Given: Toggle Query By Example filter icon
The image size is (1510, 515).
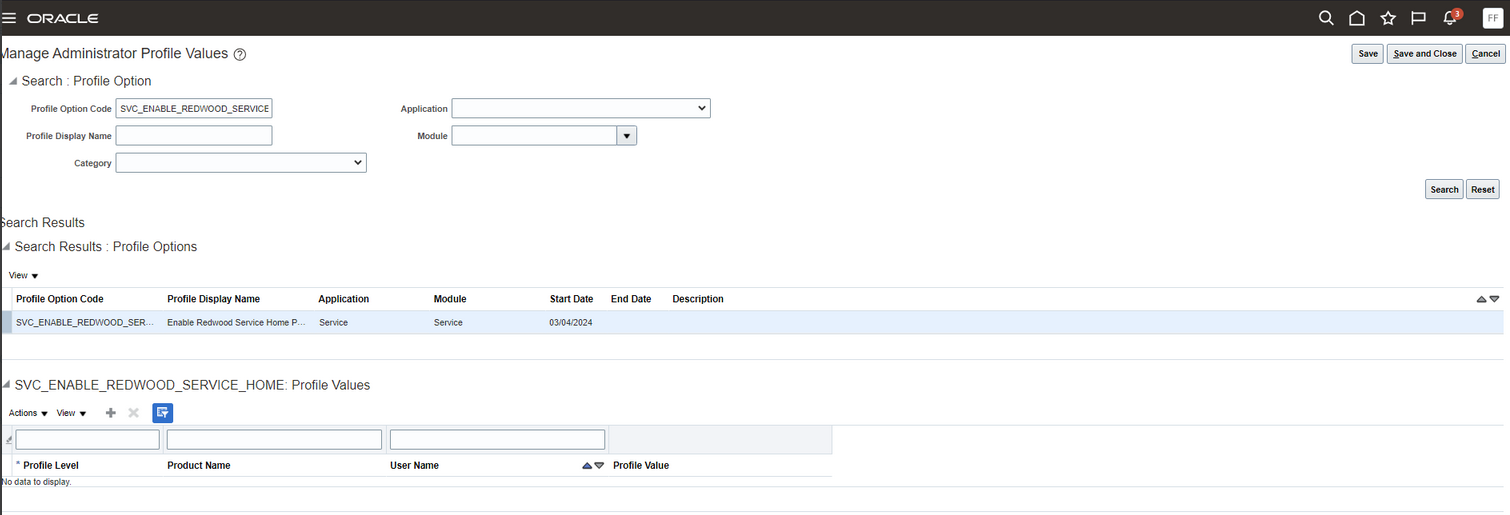Looking at the screenshot, I should [x=163, y=413].
